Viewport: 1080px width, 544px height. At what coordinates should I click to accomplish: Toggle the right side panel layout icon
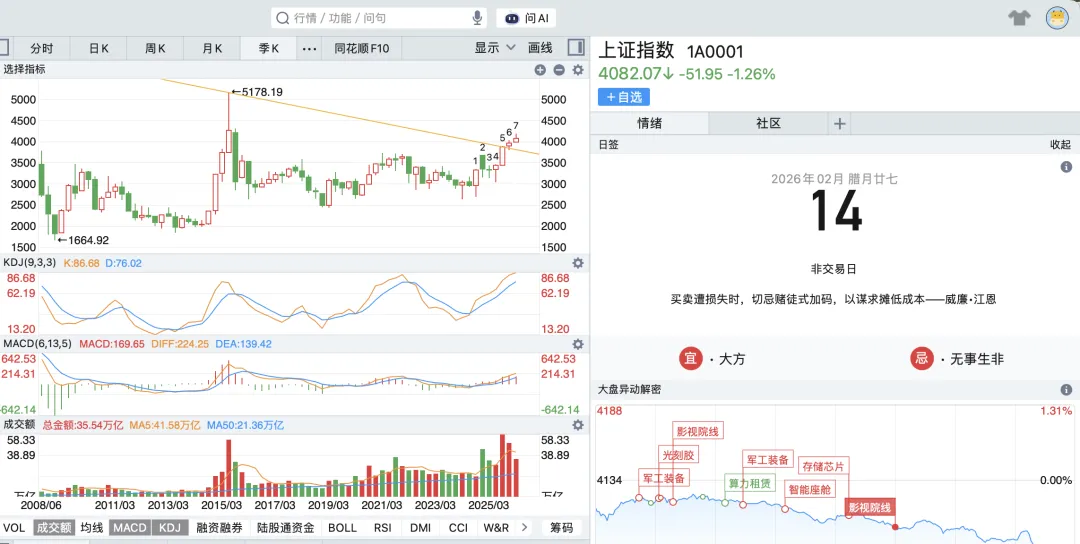[576, 48]
